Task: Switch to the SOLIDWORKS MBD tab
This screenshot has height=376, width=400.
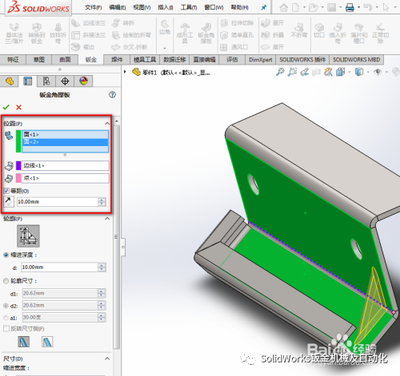Action: (x=356, y=60)
